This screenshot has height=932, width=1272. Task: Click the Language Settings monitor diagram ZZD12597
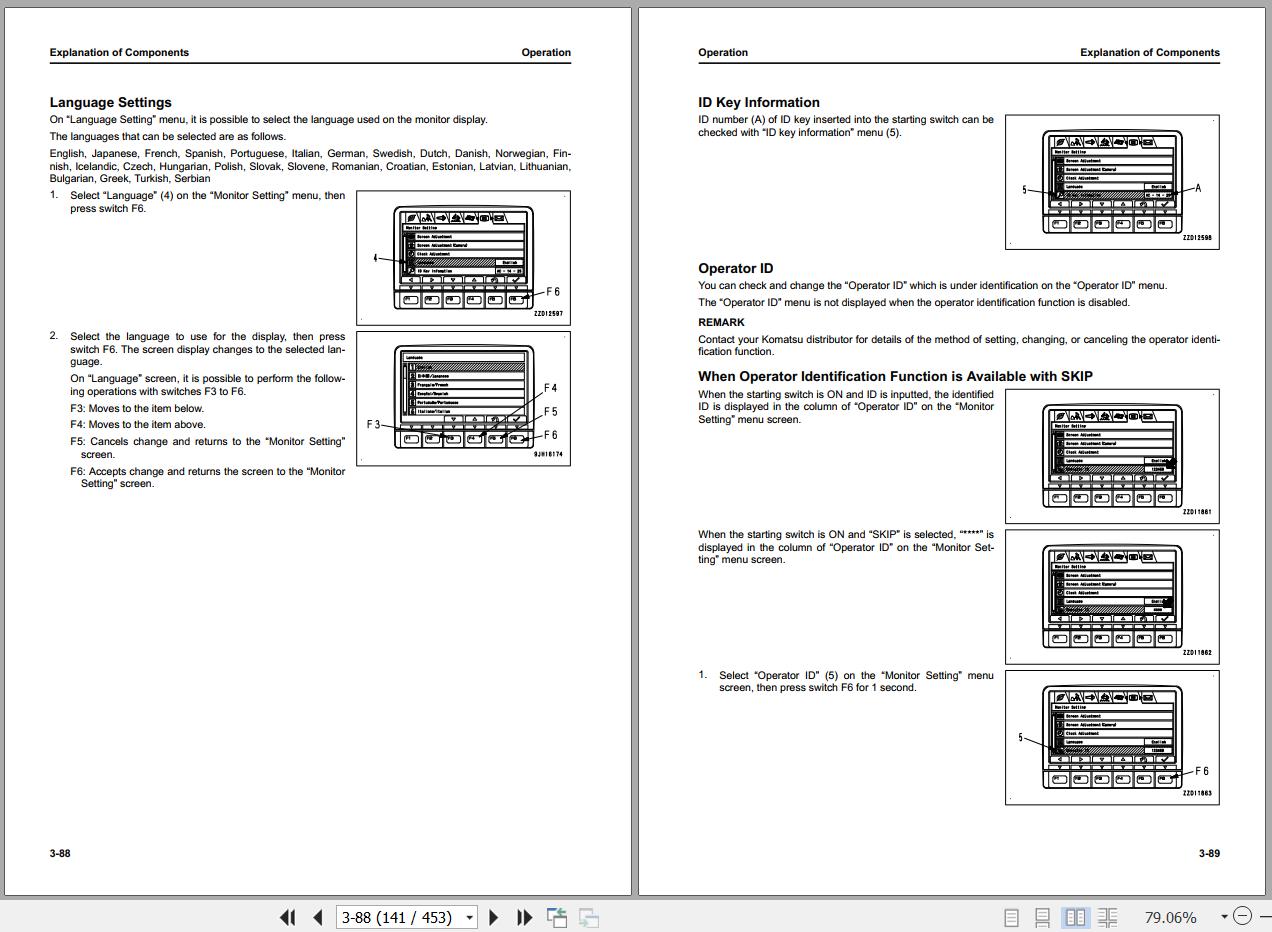coord(463,257)
